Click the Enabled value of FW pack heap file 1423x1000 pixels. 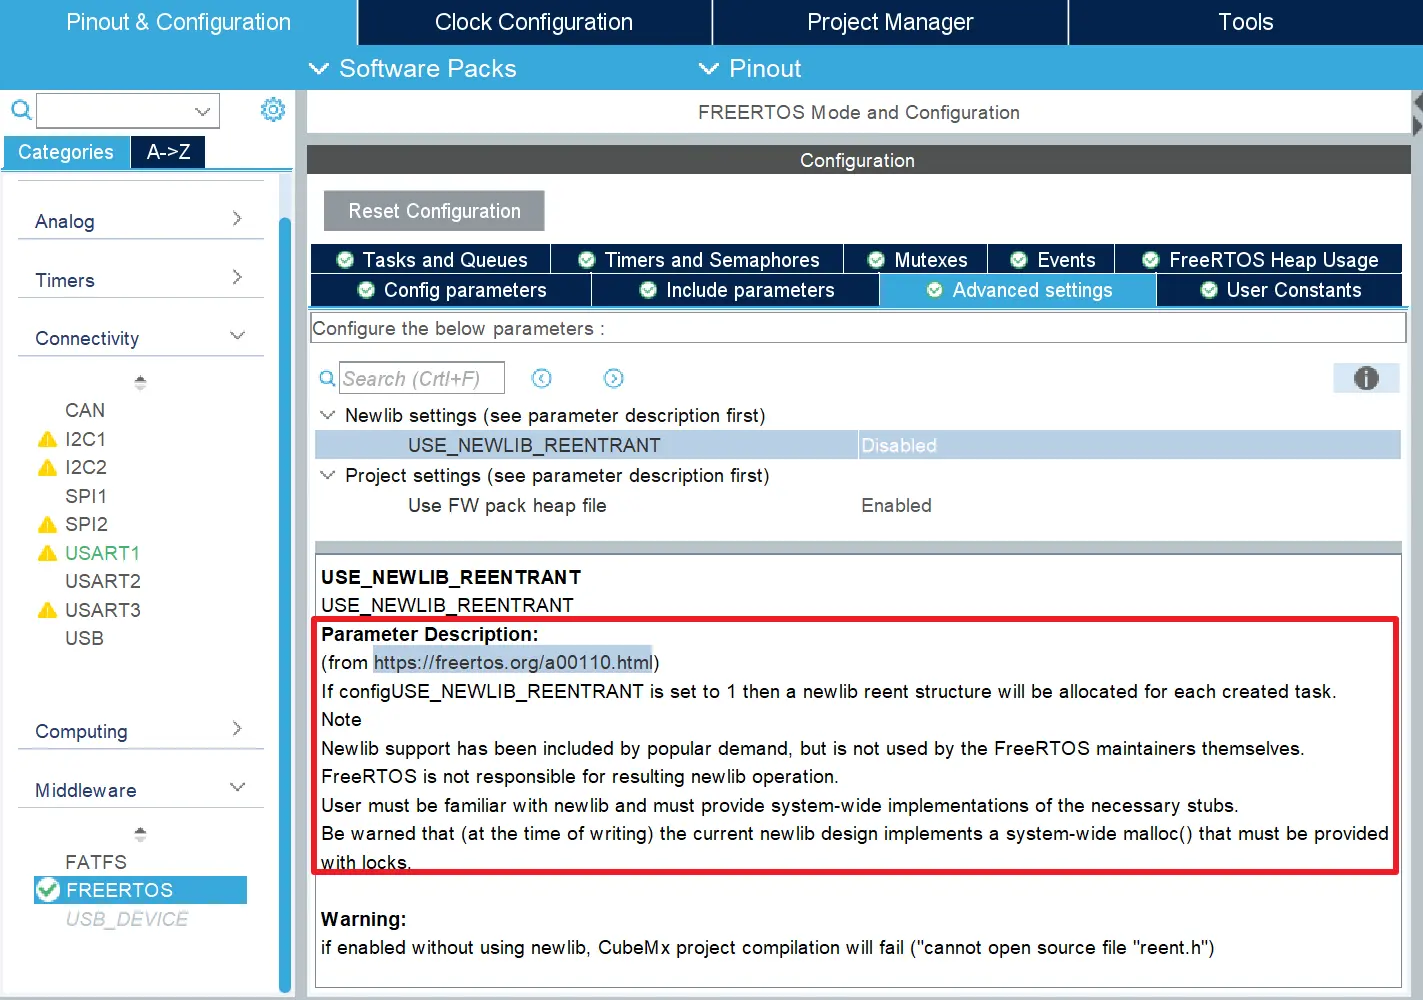(896, 506)
